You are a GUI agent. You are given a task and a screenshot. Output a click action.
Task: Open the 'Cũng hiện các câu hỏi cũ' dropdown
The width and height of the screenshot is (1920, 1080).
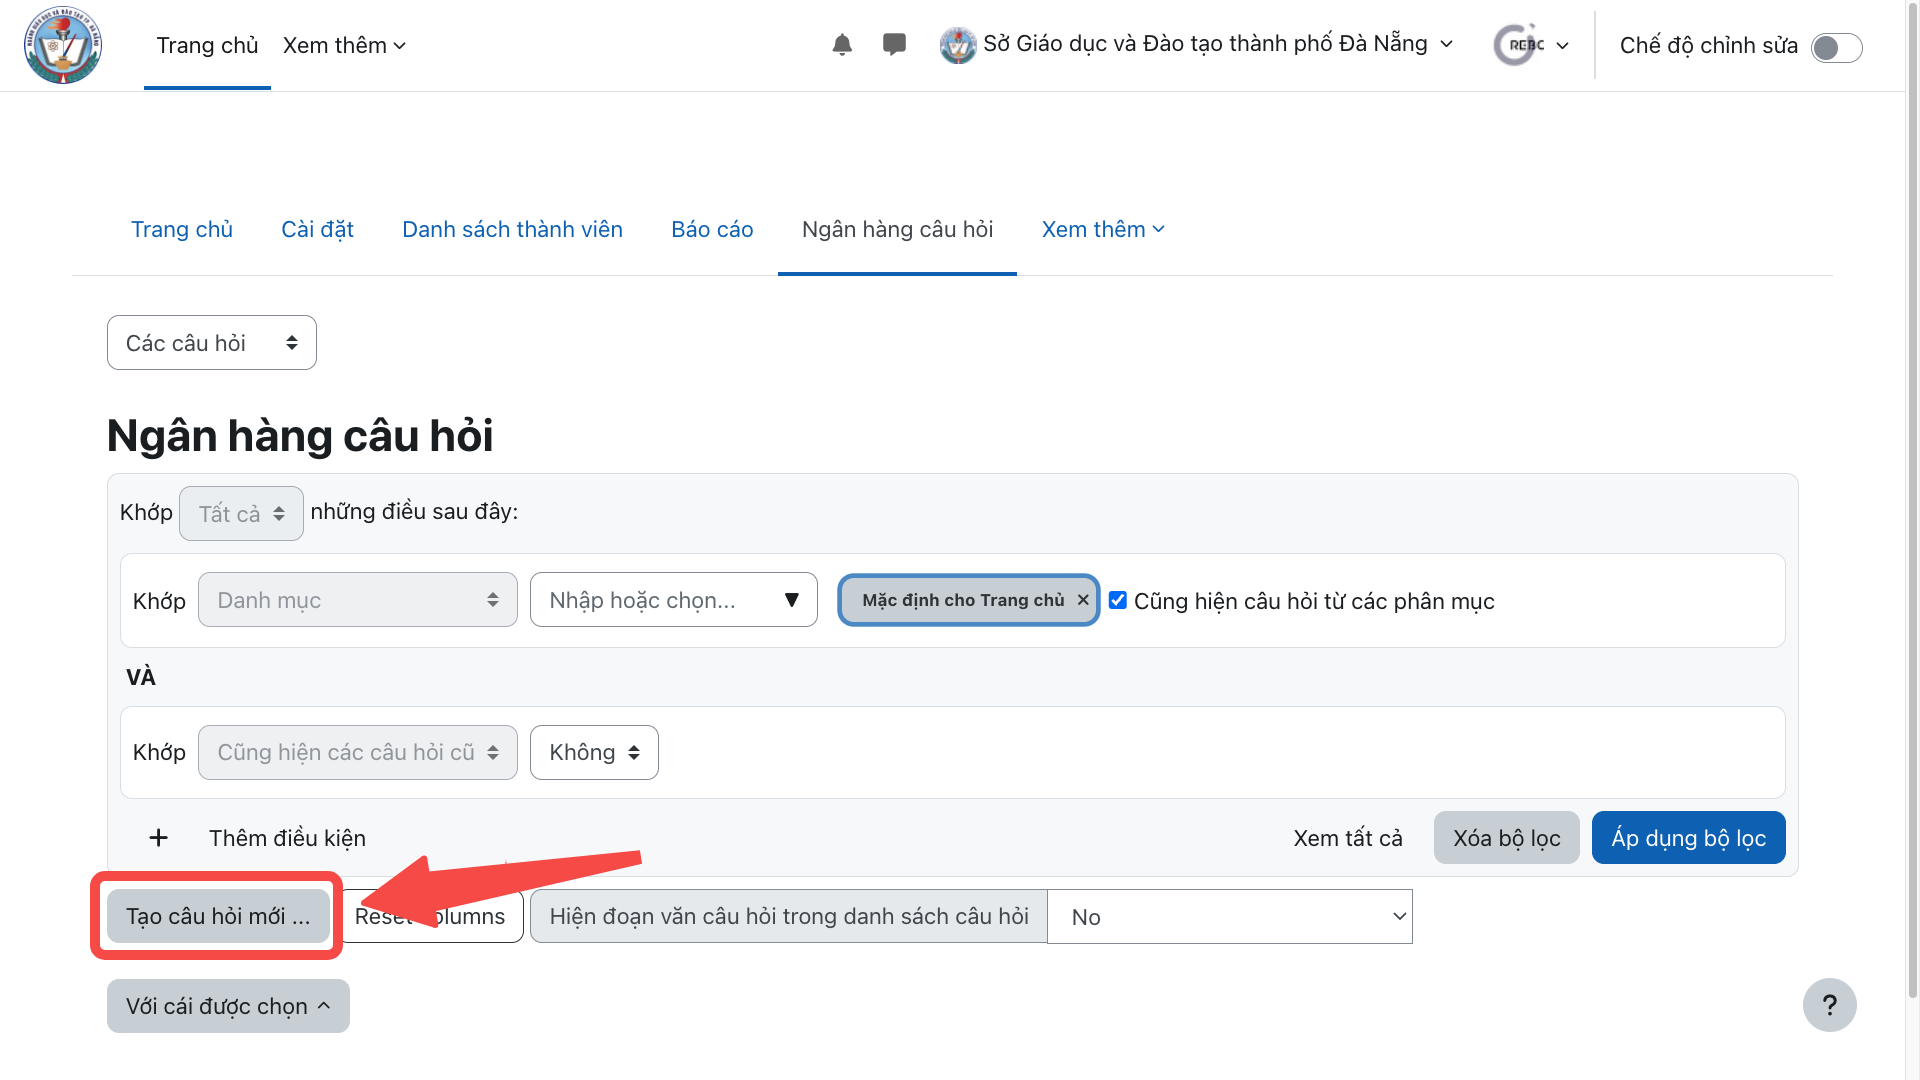358,752
